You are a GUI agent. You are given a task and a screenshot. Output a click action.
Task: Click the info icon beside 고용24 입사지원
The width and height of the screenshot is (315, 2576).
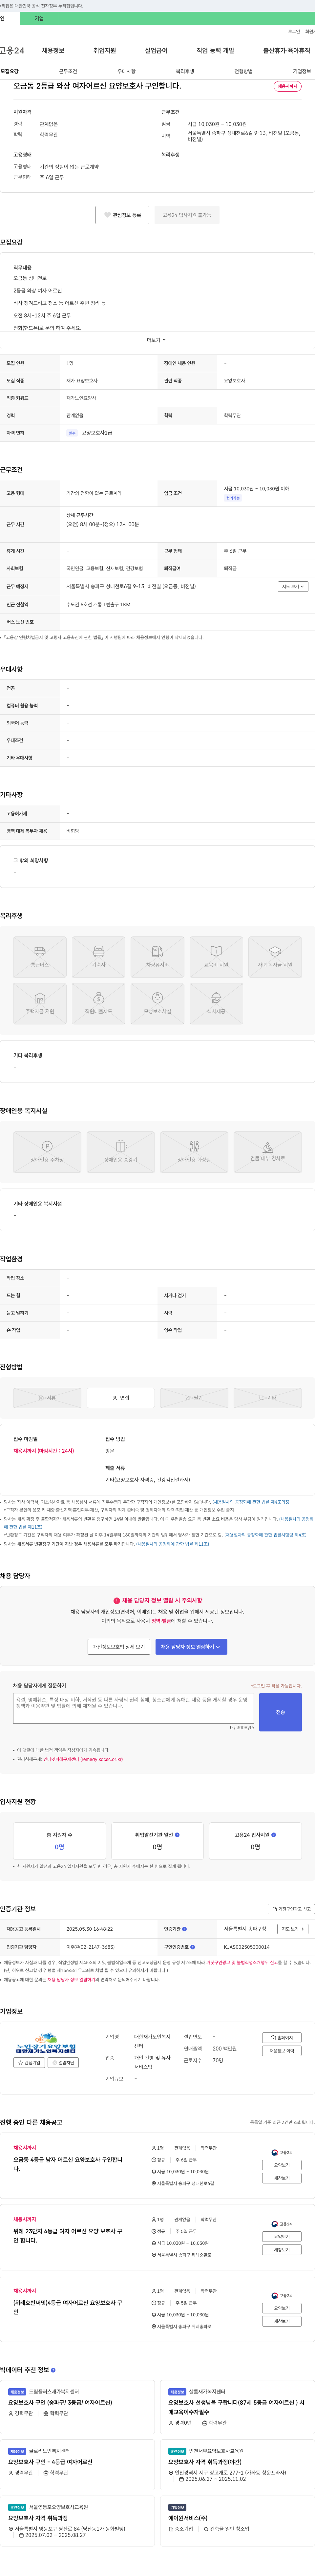click(x=274, y=1835)
